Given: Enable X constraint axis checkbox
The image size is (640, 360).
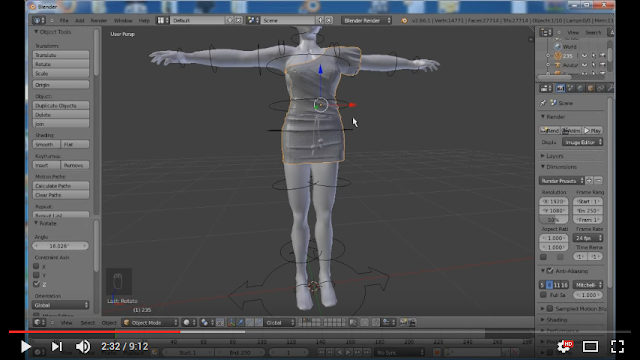Looking at the screenshot, I should 36,266.
